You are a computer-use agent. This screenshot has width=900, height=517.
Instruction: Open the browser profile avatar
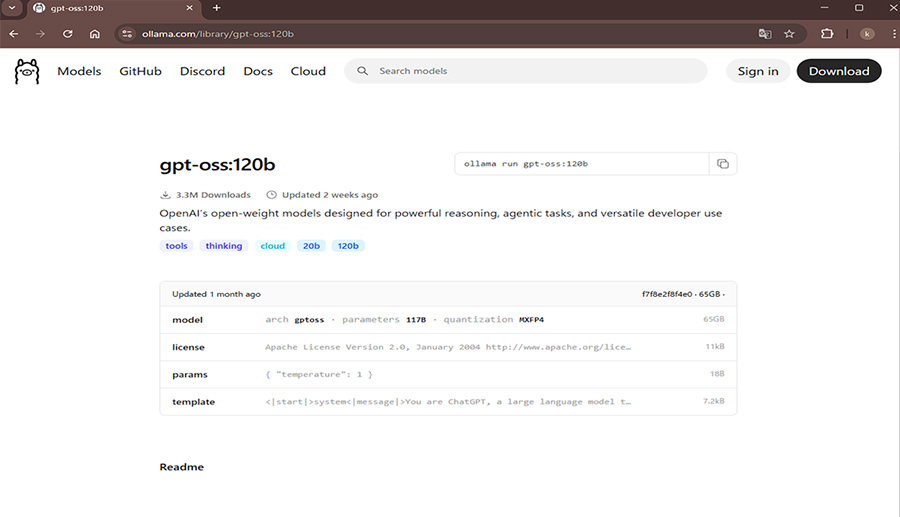(x=866, y=33)
